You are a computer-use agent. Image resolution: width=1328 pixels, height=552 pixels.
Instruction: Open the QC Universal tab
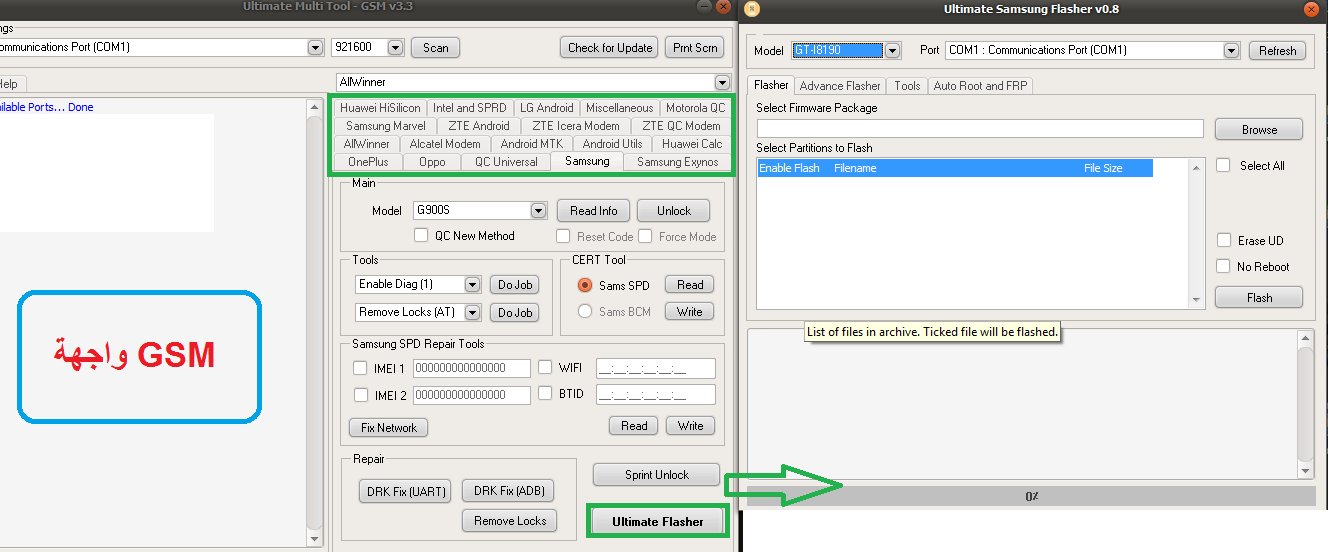click(x=506, y=162)
